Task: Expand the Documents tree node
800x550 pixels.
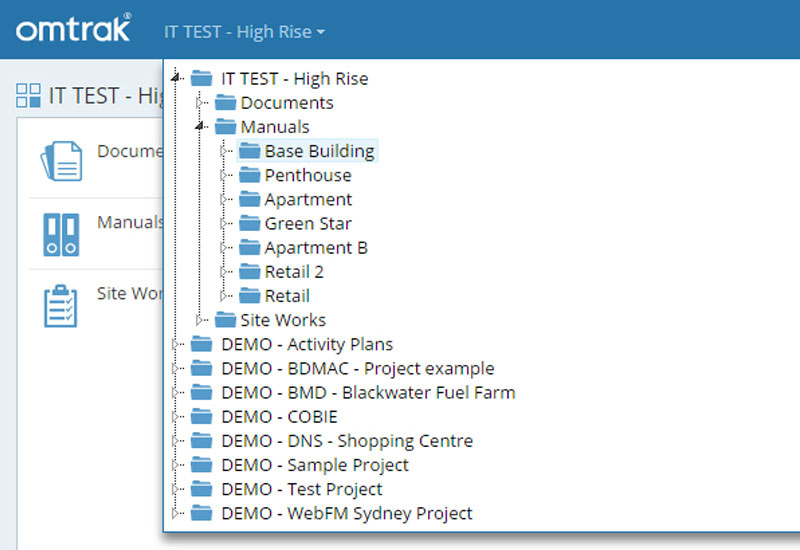Action: 199,103
